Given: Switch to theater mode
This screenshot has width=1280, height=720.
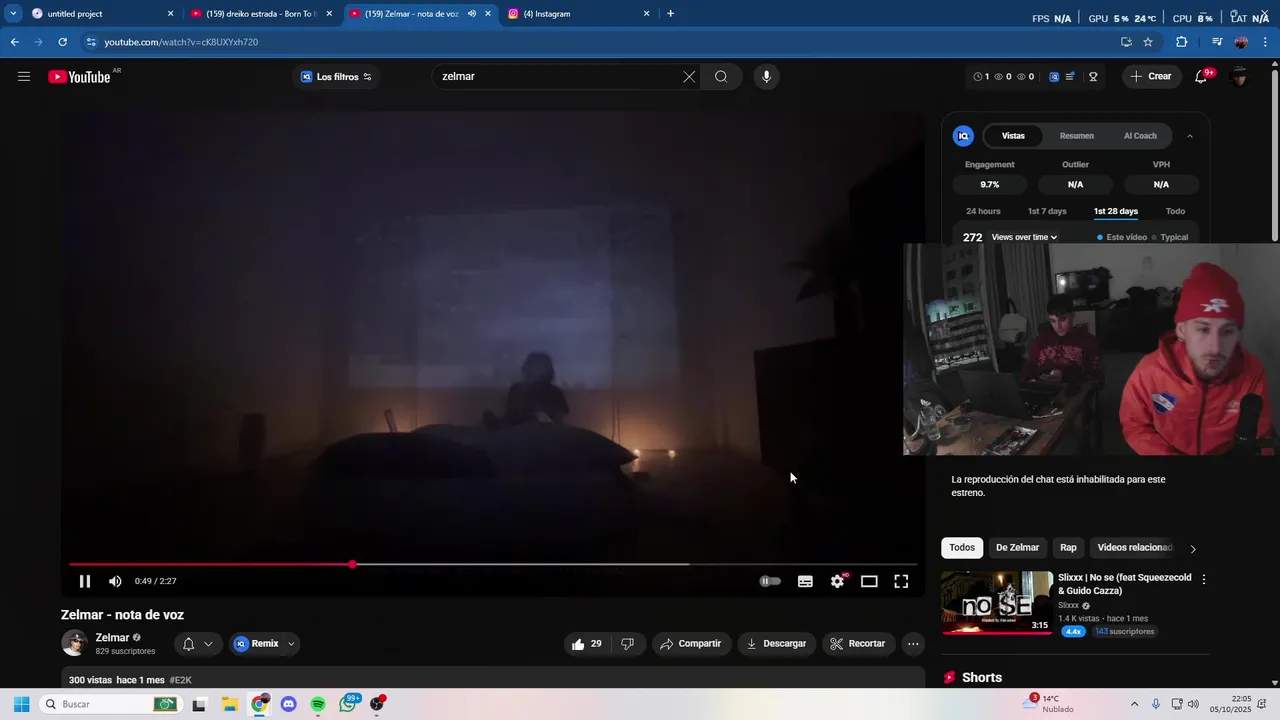Looking at the screenshot, I should pos(869,581).
